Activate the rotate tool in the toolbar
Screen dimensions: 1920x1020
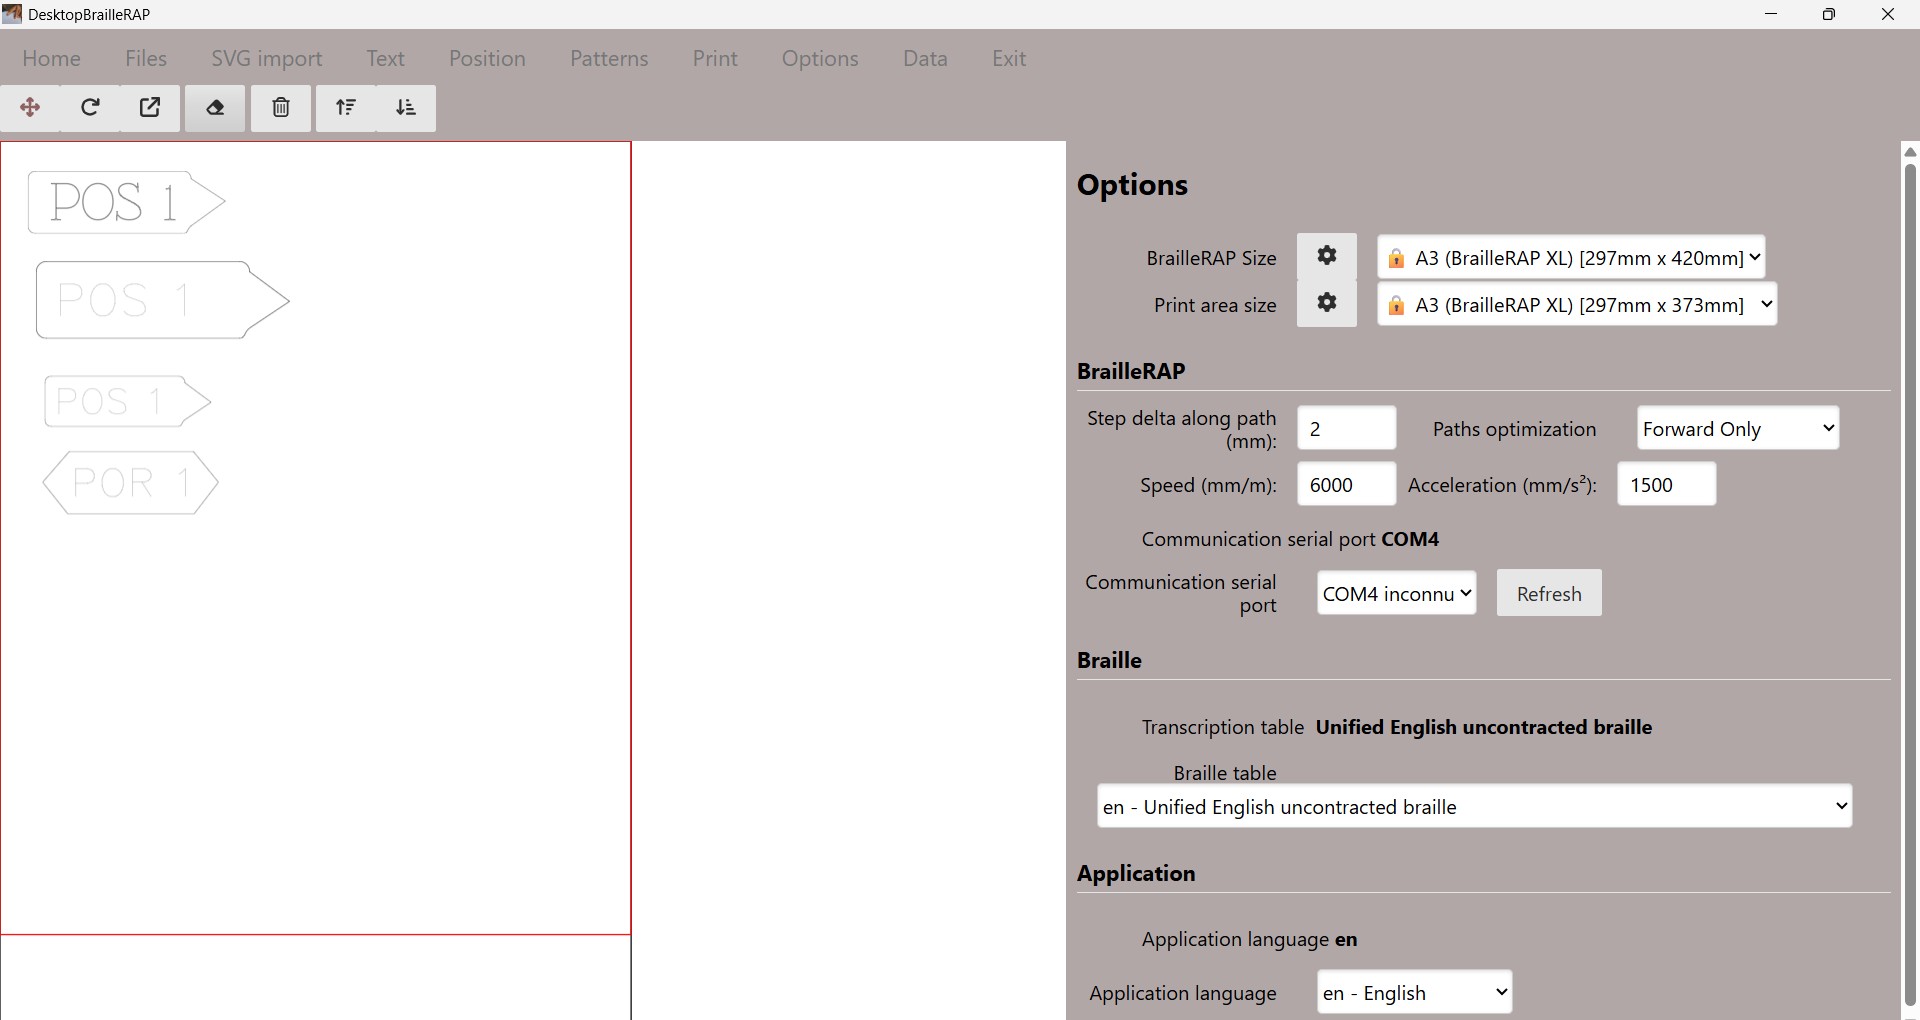(x=90, y=108)
